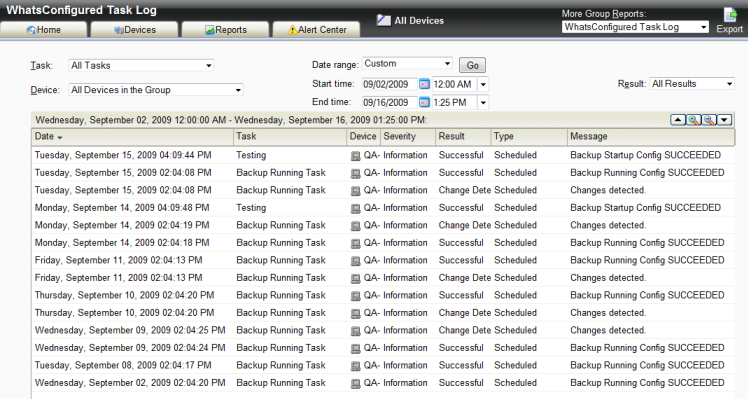748x399 pixels.
Task: Click 'Backup Running Task' in Sept 08 row
Action: coord(281,365)
